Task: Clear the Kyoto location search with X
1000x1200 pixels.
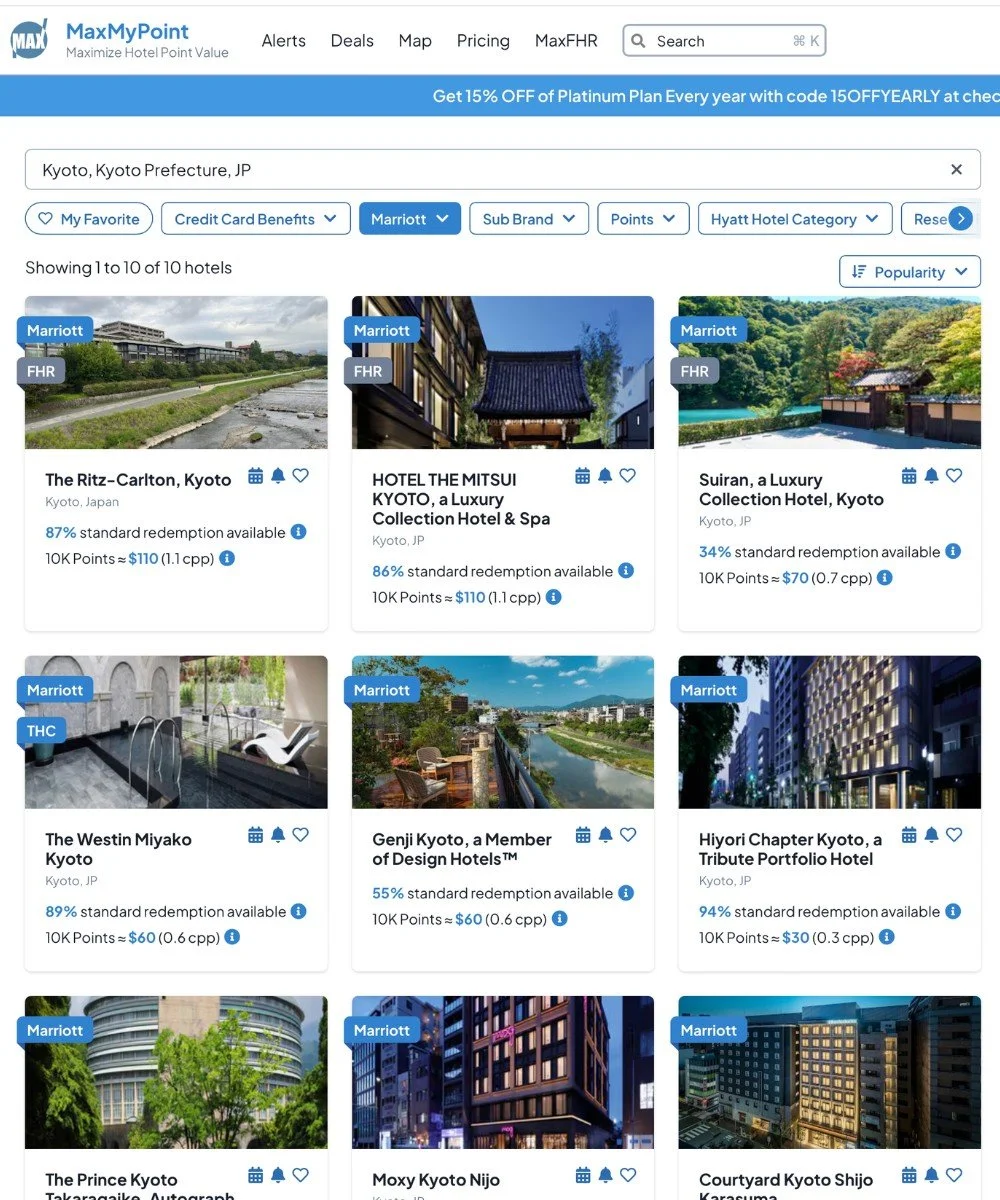Action: point(956,170)
